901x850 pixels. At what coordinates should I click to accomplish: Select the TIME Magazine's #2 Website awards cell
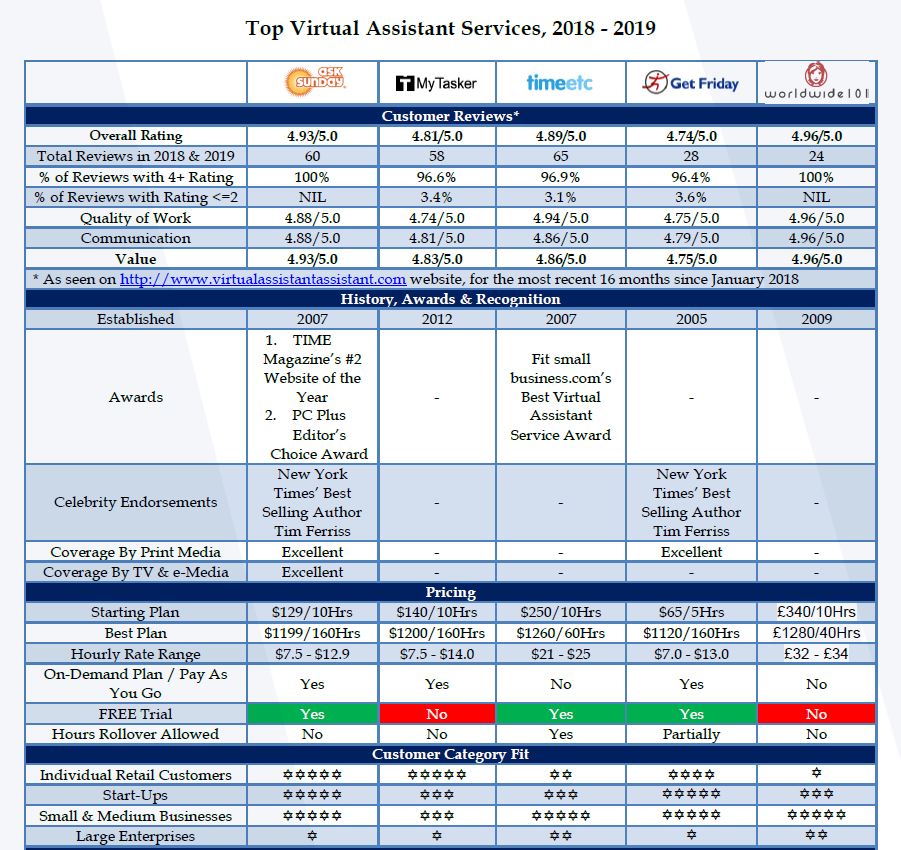313,397
